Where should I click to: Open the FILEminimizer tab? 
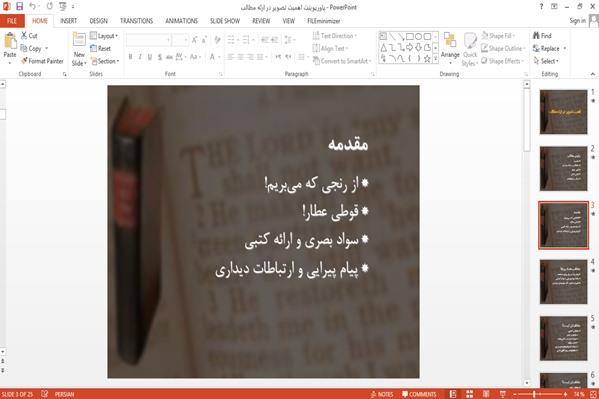coord(324,21)
